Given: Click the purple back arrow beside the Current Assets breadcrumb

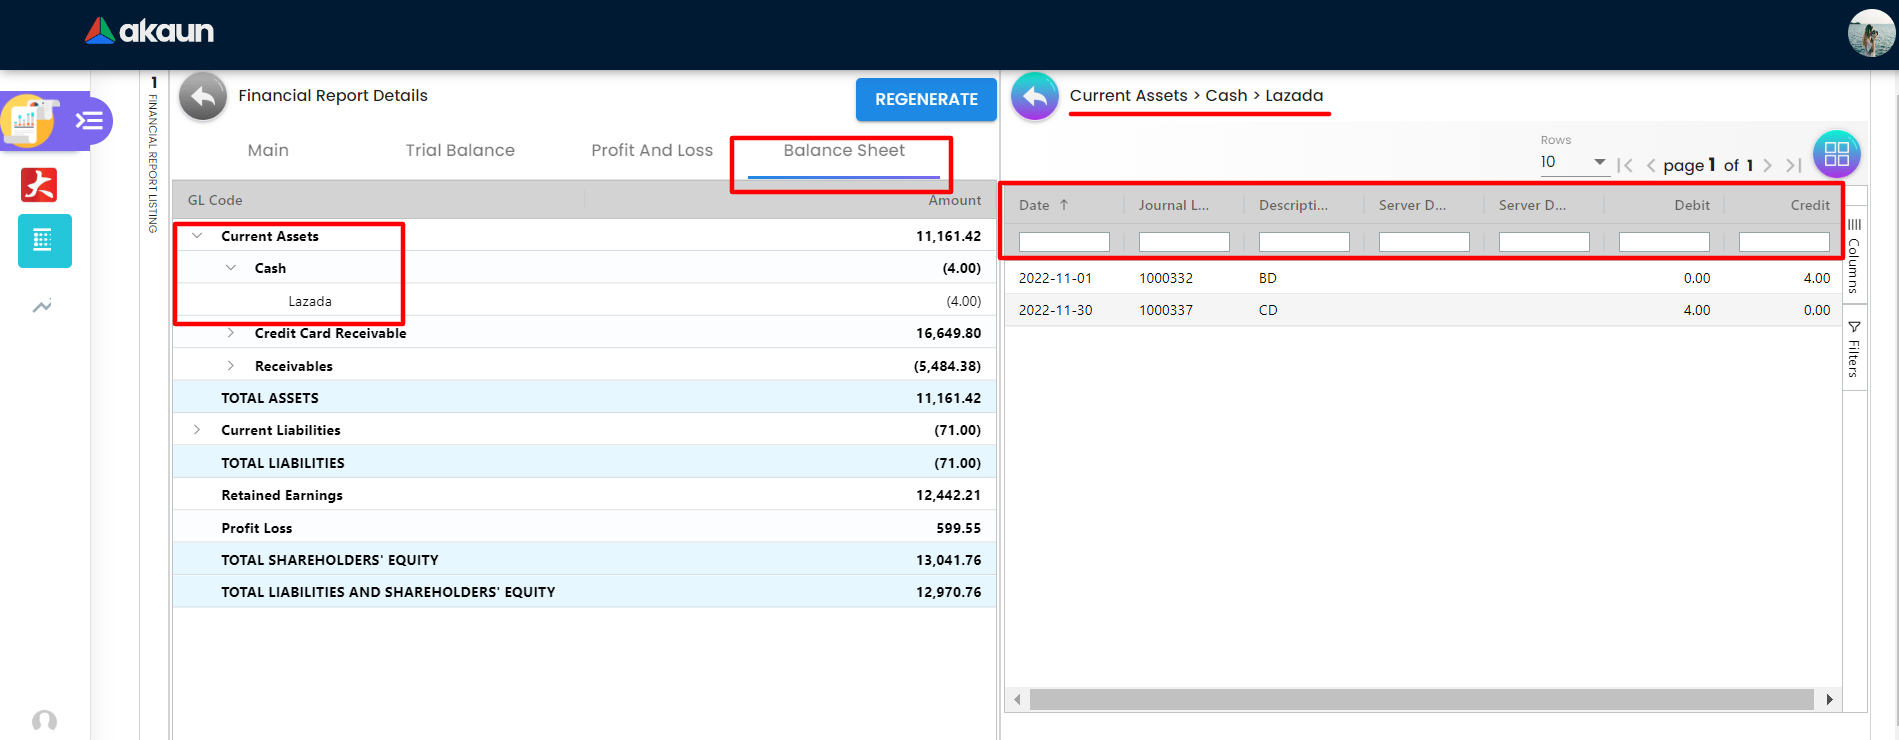Looking at the screenshot, I should (1035, 97).
